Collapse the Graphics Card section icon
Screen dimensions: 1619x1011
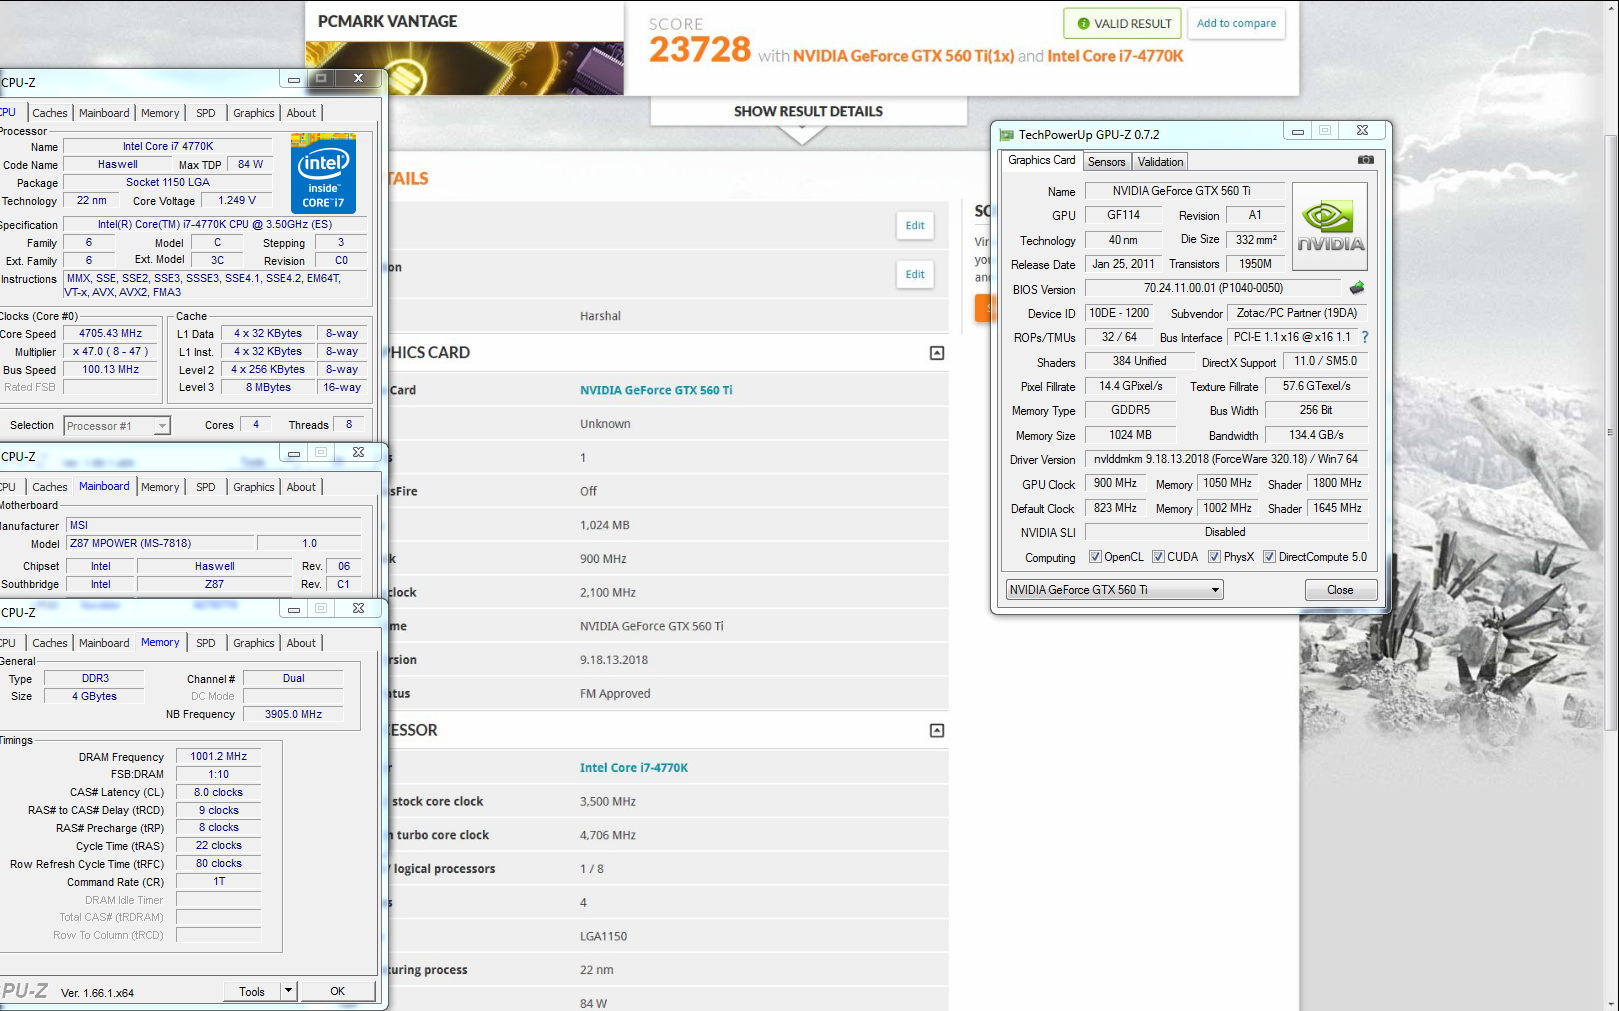click(x=937, y=353)
